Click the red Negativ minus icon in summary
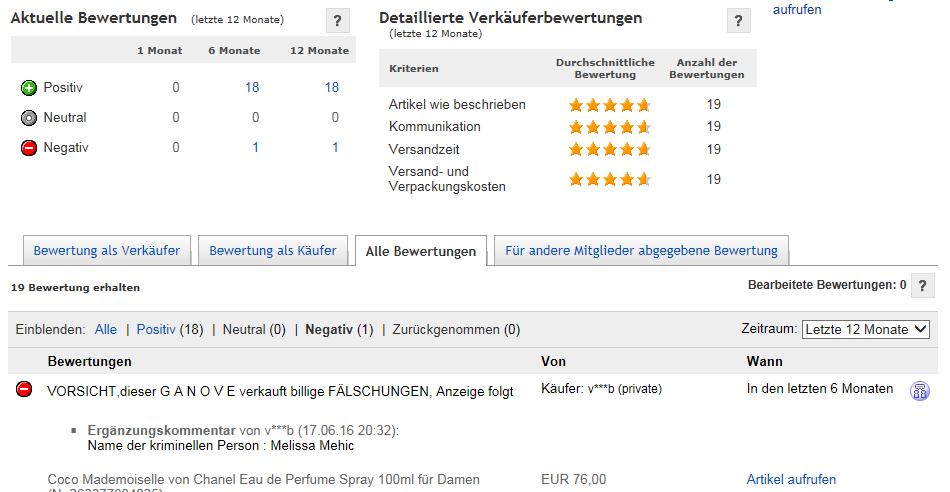Image resolution: width=950 pixels, height=492 pixels. coord(29,148)
